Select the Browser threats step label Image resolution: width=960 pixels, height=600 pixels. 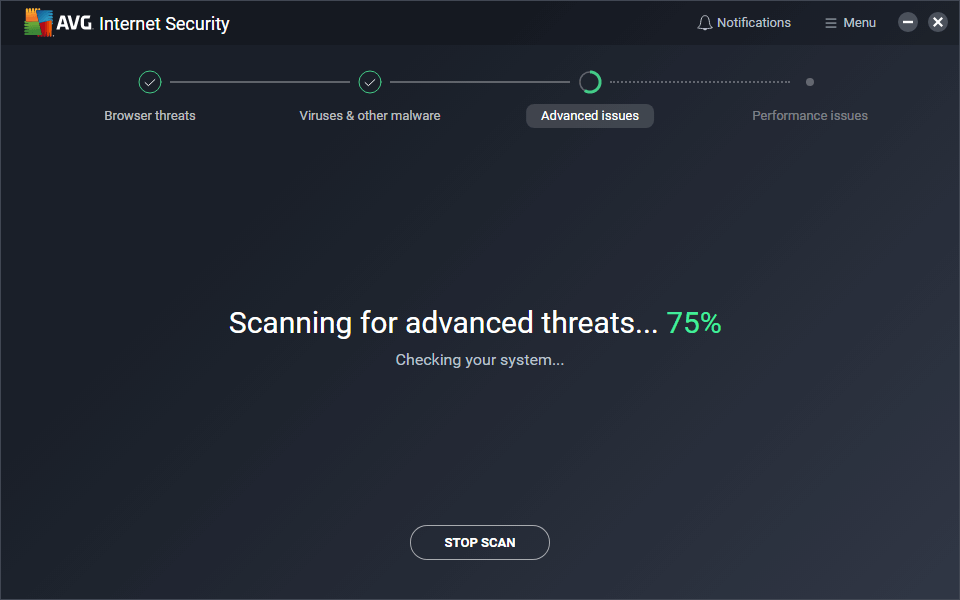[x=150, y=116]
